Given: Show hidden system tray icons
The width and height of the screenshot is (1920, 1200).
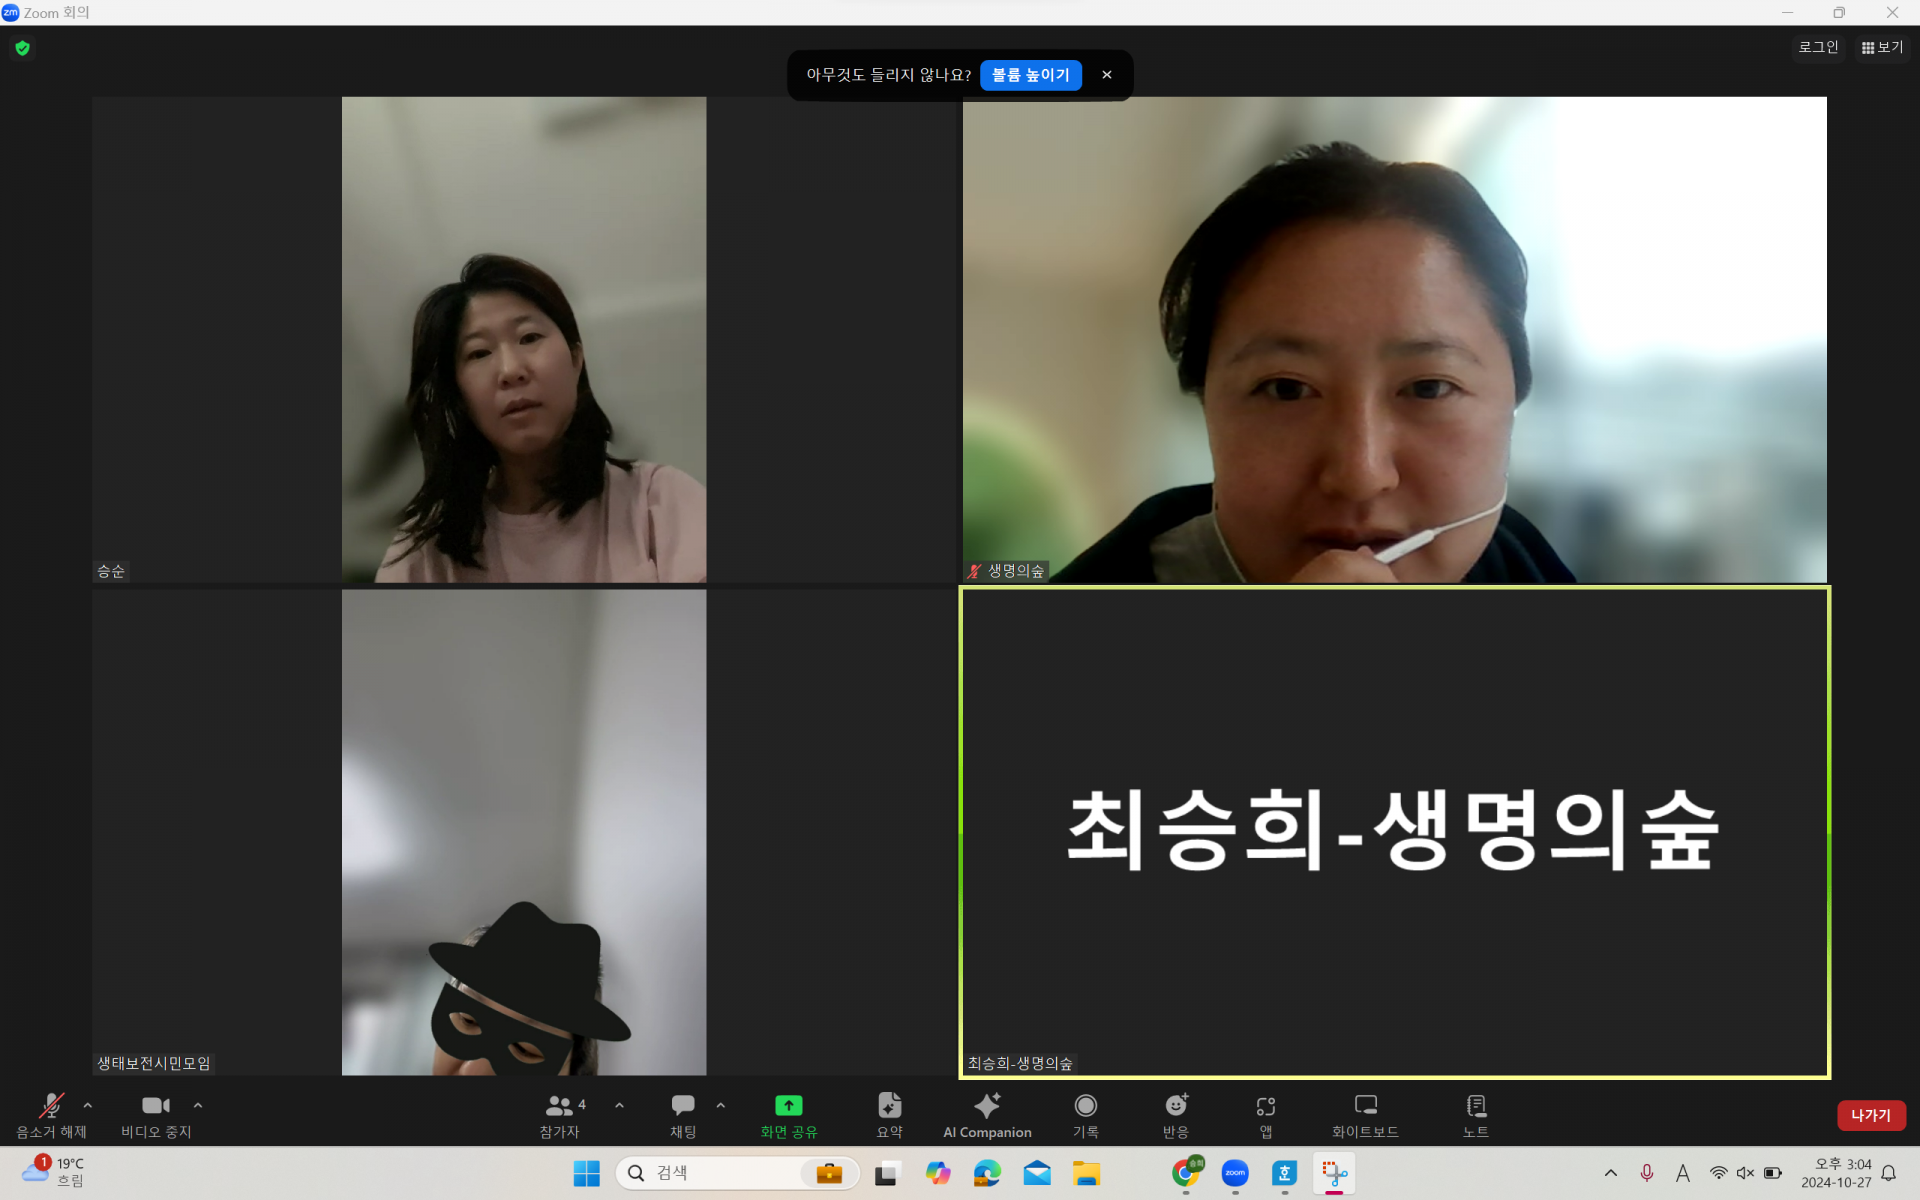Looking at the screenshot, I should [1610, 1173].
